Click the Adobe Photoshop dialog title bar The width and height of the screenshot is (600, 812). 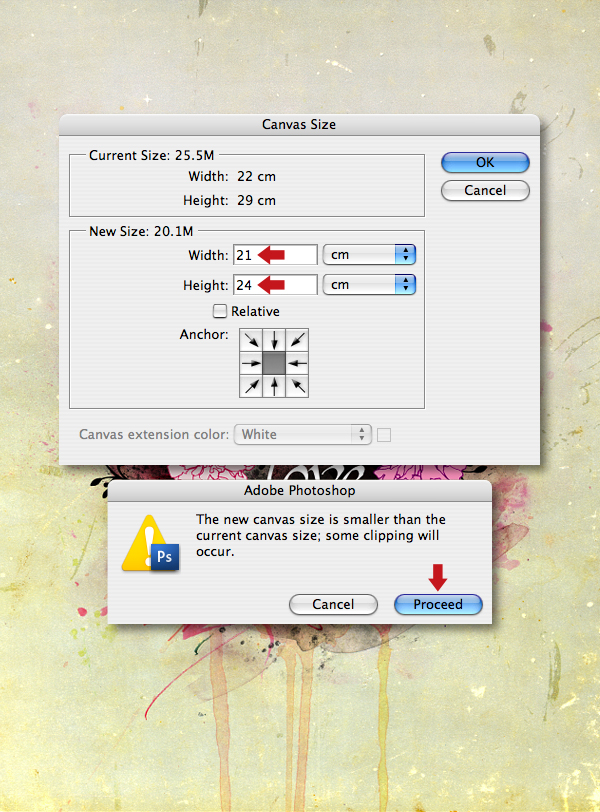300,490
